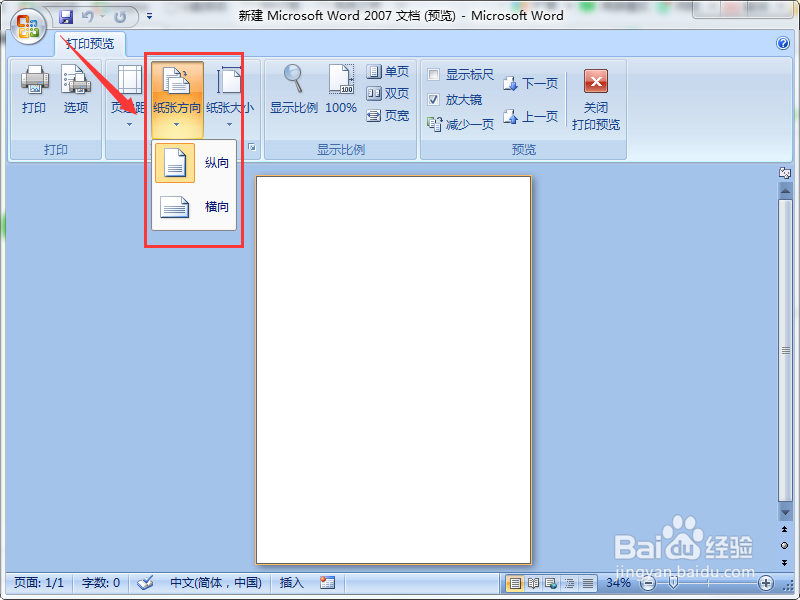Click the macro recording status icon
800x600 pixels.
pos(327,583)
